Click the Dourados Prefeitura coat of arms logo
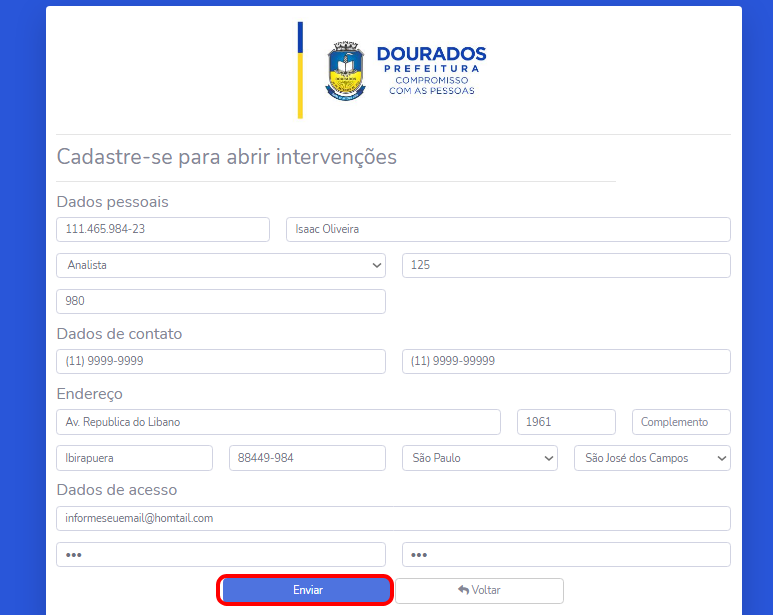 346,71
